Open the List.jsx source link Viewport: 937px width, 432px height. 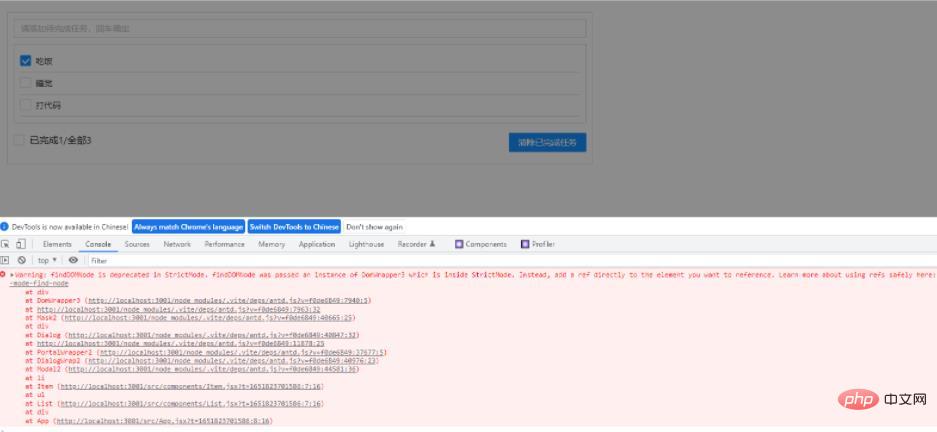[190, 404]
